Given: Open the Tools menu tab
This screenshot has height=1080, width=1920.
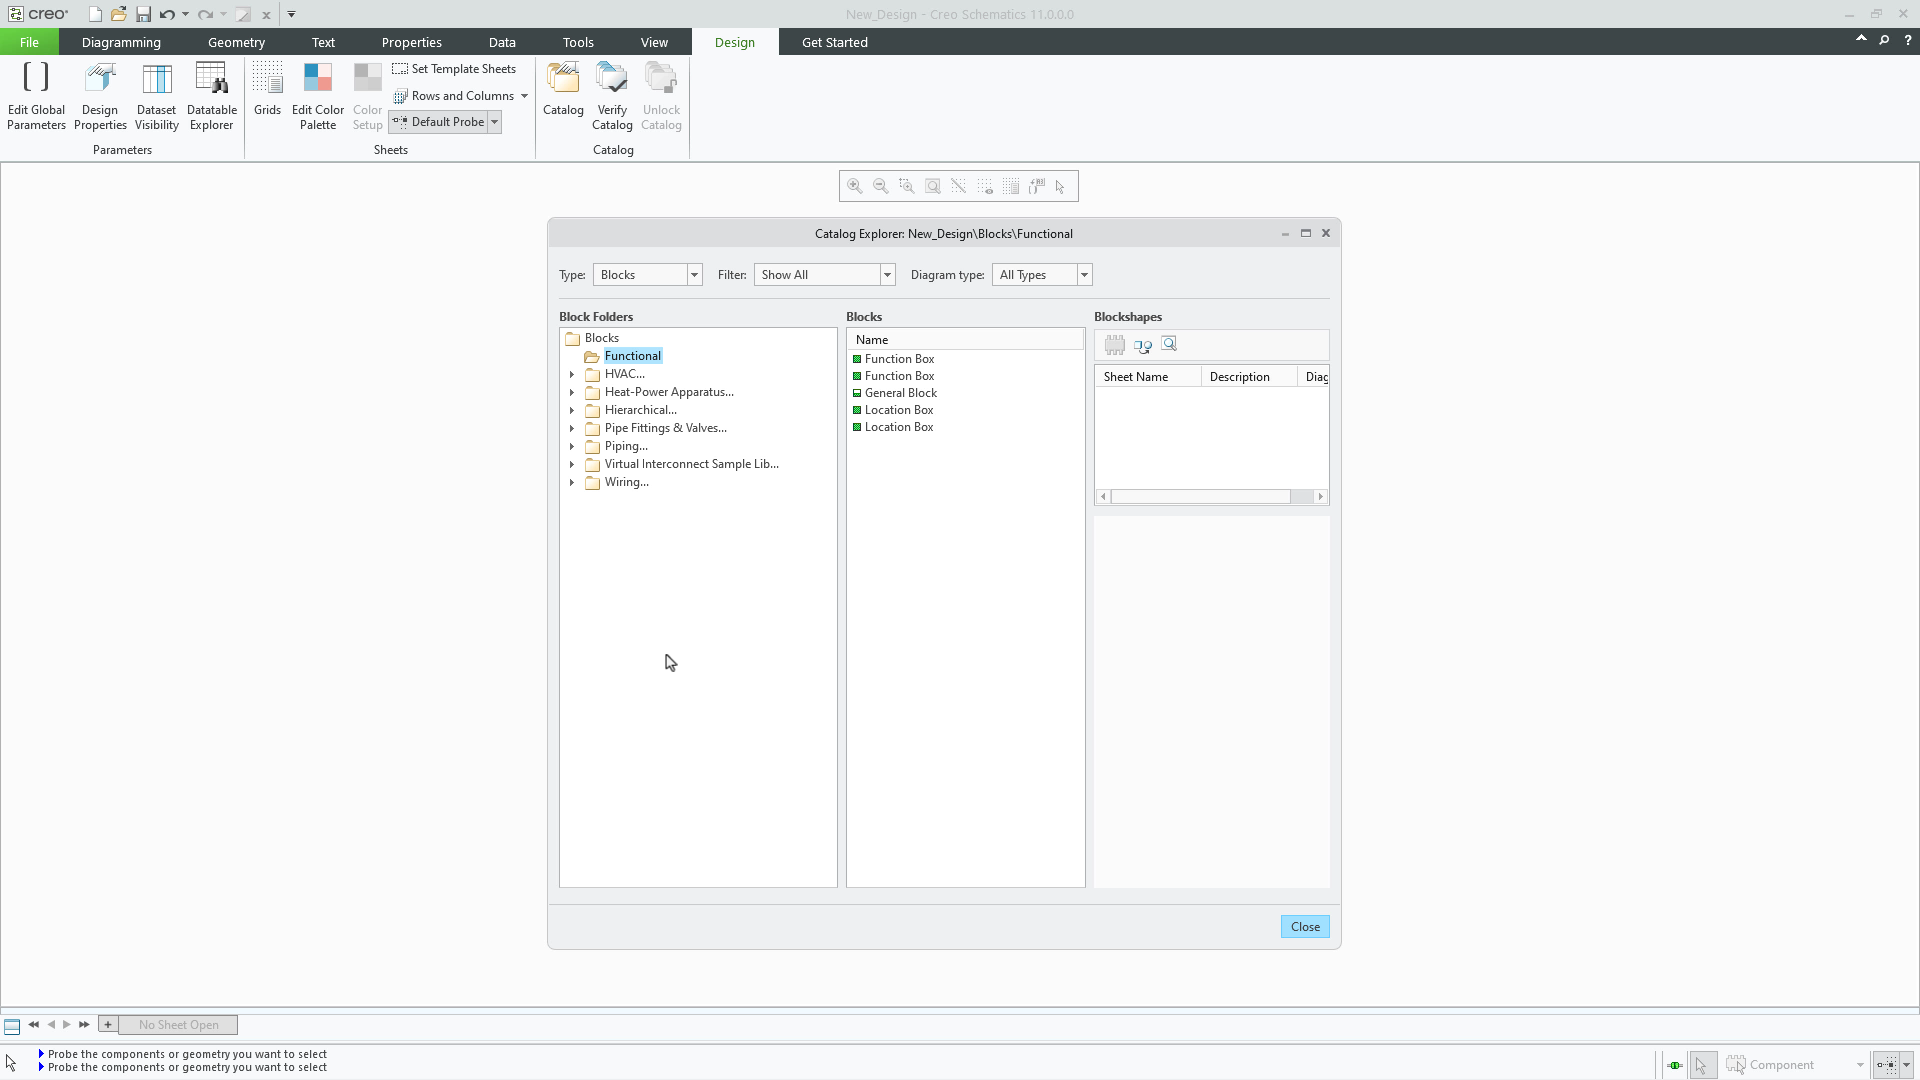Looking at the screenshot, I should tap(577, 42).
